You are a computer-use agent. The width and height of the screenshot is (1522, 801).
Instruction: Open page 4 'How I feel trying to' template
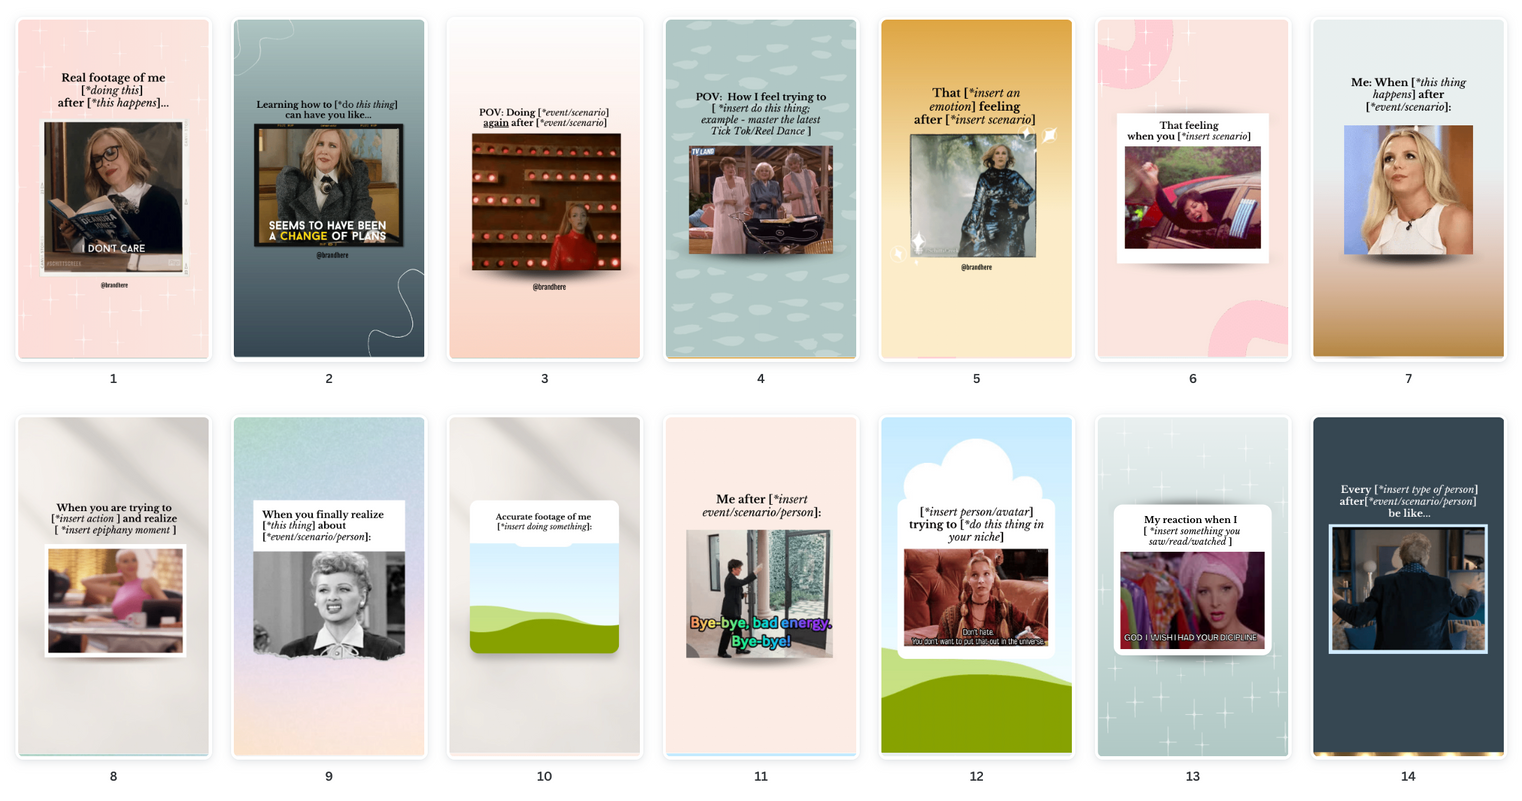[x=761, y=189]
